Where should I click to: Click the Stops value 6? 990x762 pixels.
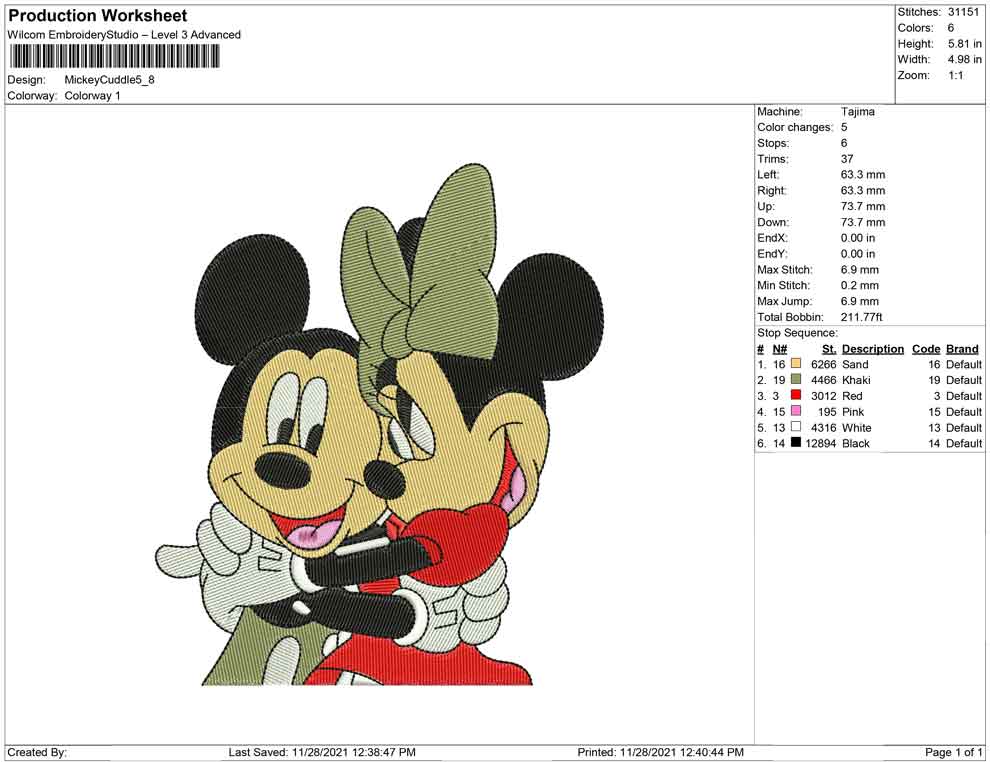(844, 143)
